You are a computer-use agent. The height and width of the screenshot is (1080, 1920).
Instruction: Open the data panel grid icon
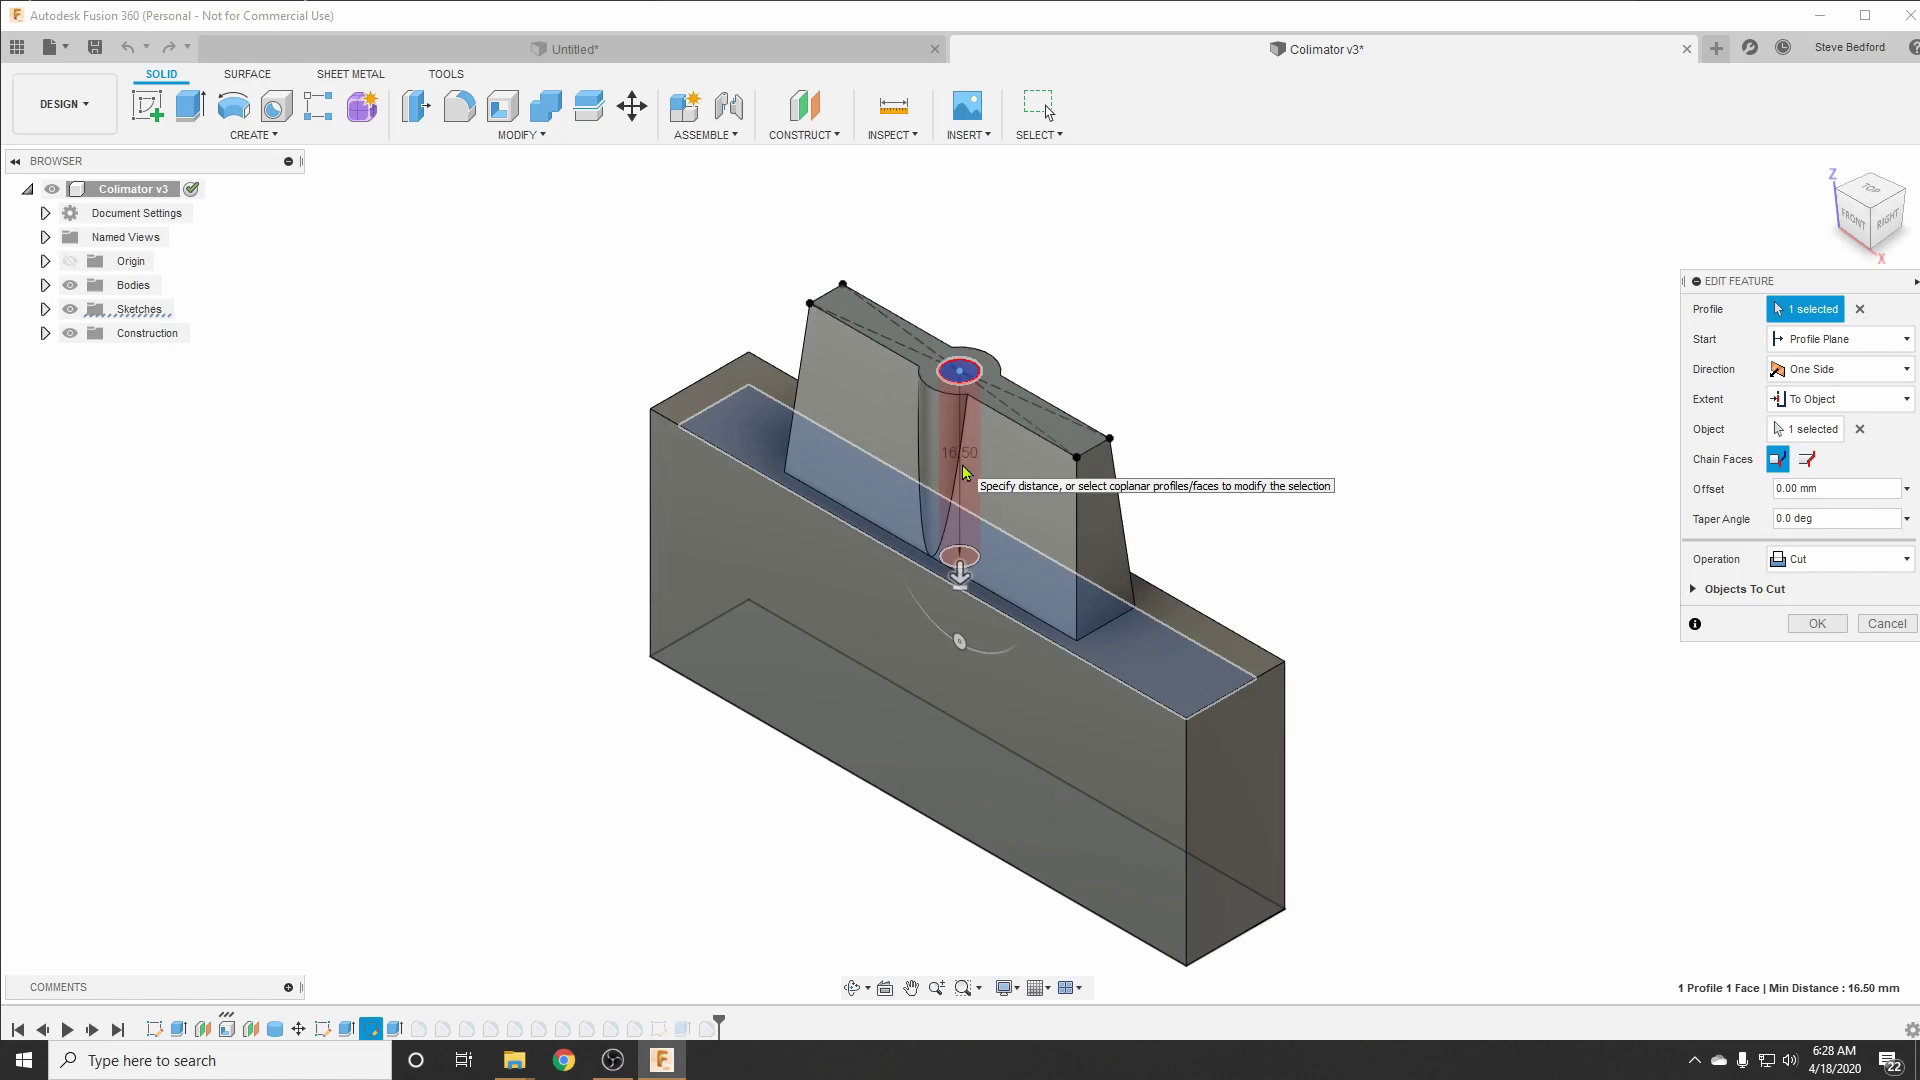17,47
